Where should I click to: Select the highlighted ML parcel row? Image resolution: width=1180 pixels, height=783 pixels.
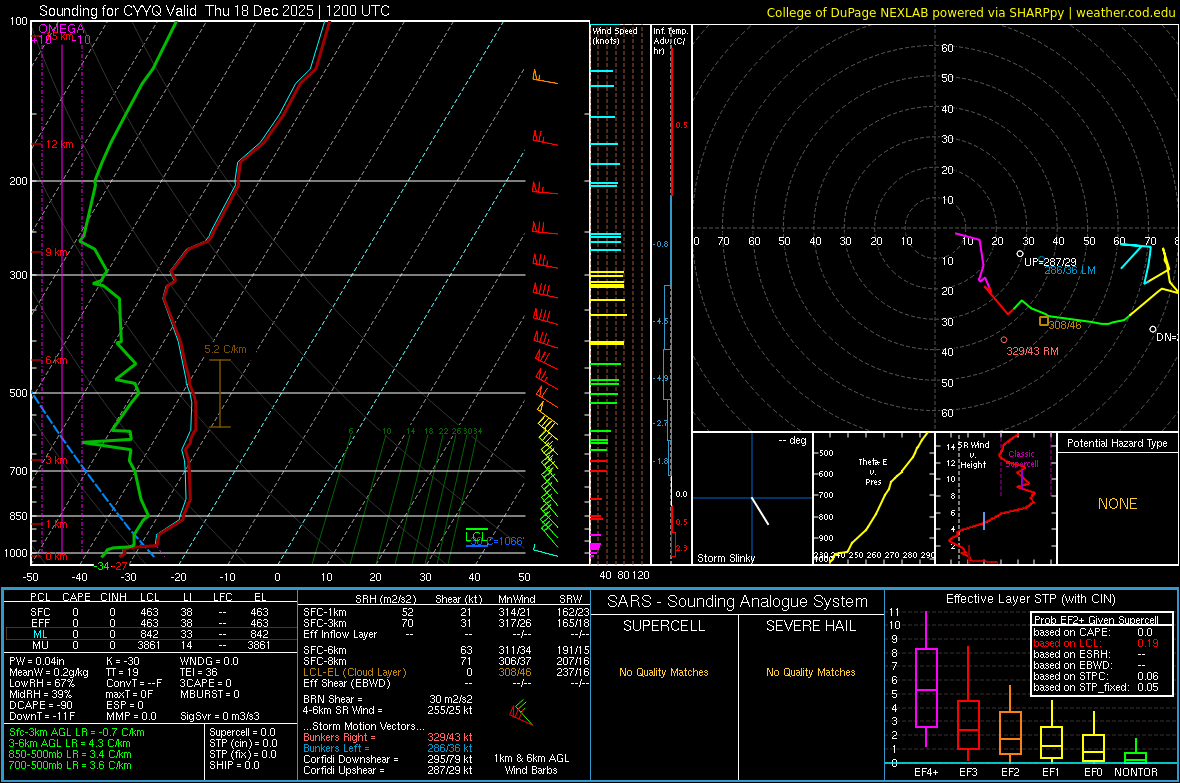point(151,634)
